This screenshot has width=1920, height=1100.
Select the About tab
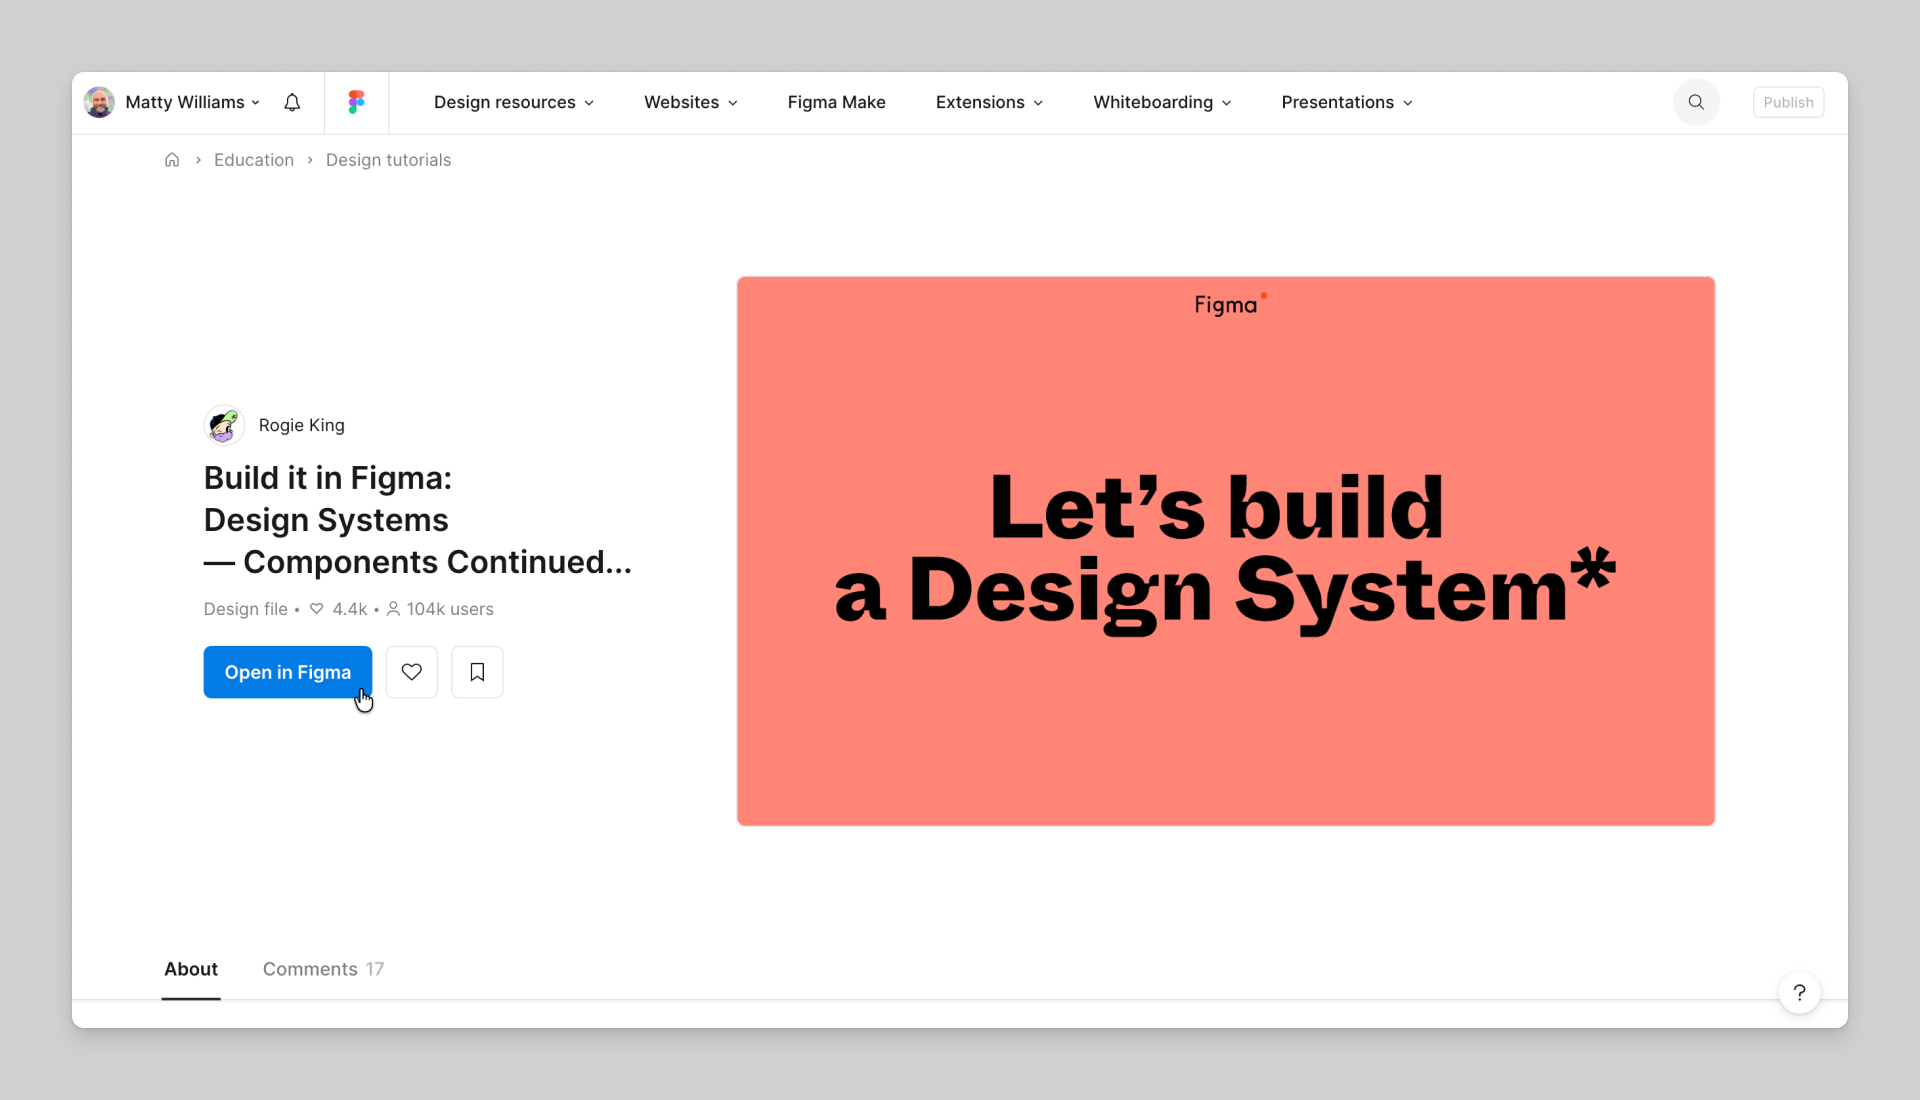coord(191,969)
